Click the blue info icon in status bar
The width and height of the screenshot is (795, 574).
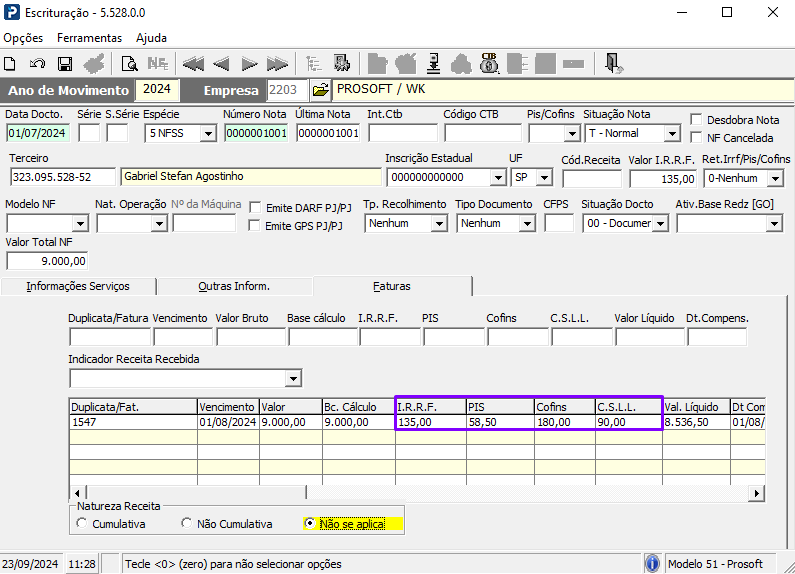coord(653,564)
